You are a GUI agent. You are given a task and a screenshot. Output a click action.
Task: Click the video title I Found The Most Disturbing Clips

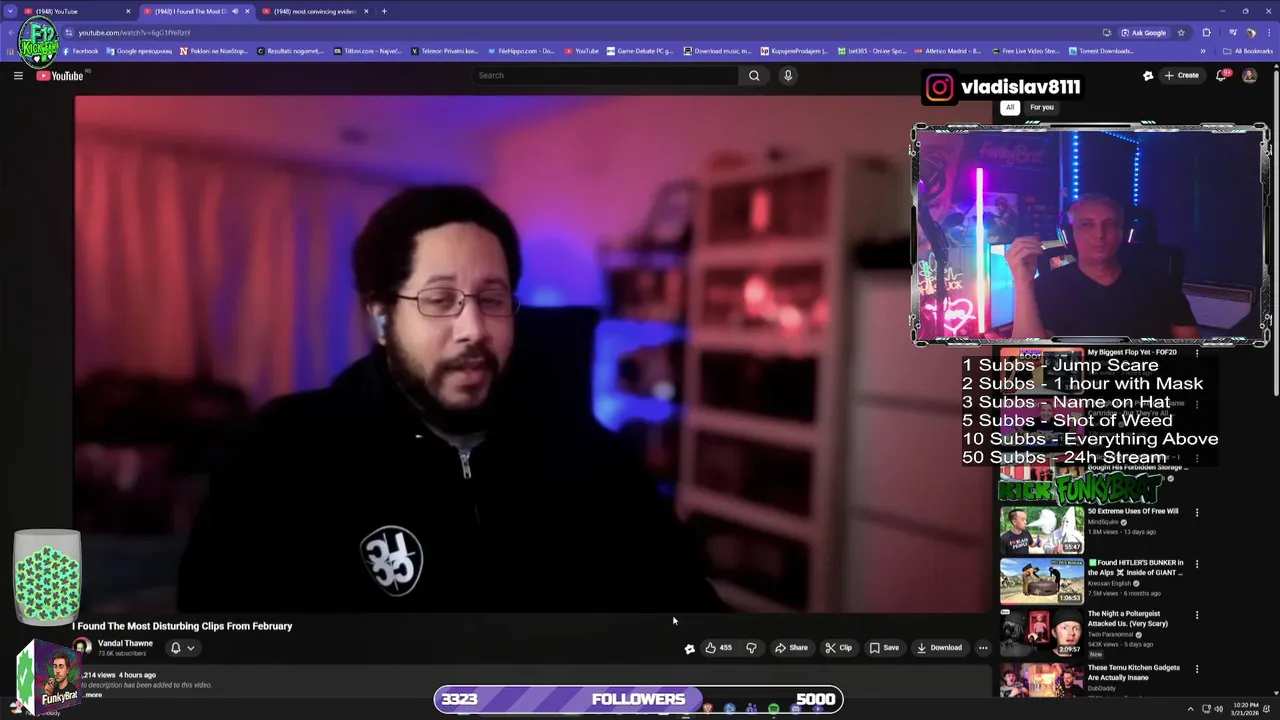click(x=182, y=626)
